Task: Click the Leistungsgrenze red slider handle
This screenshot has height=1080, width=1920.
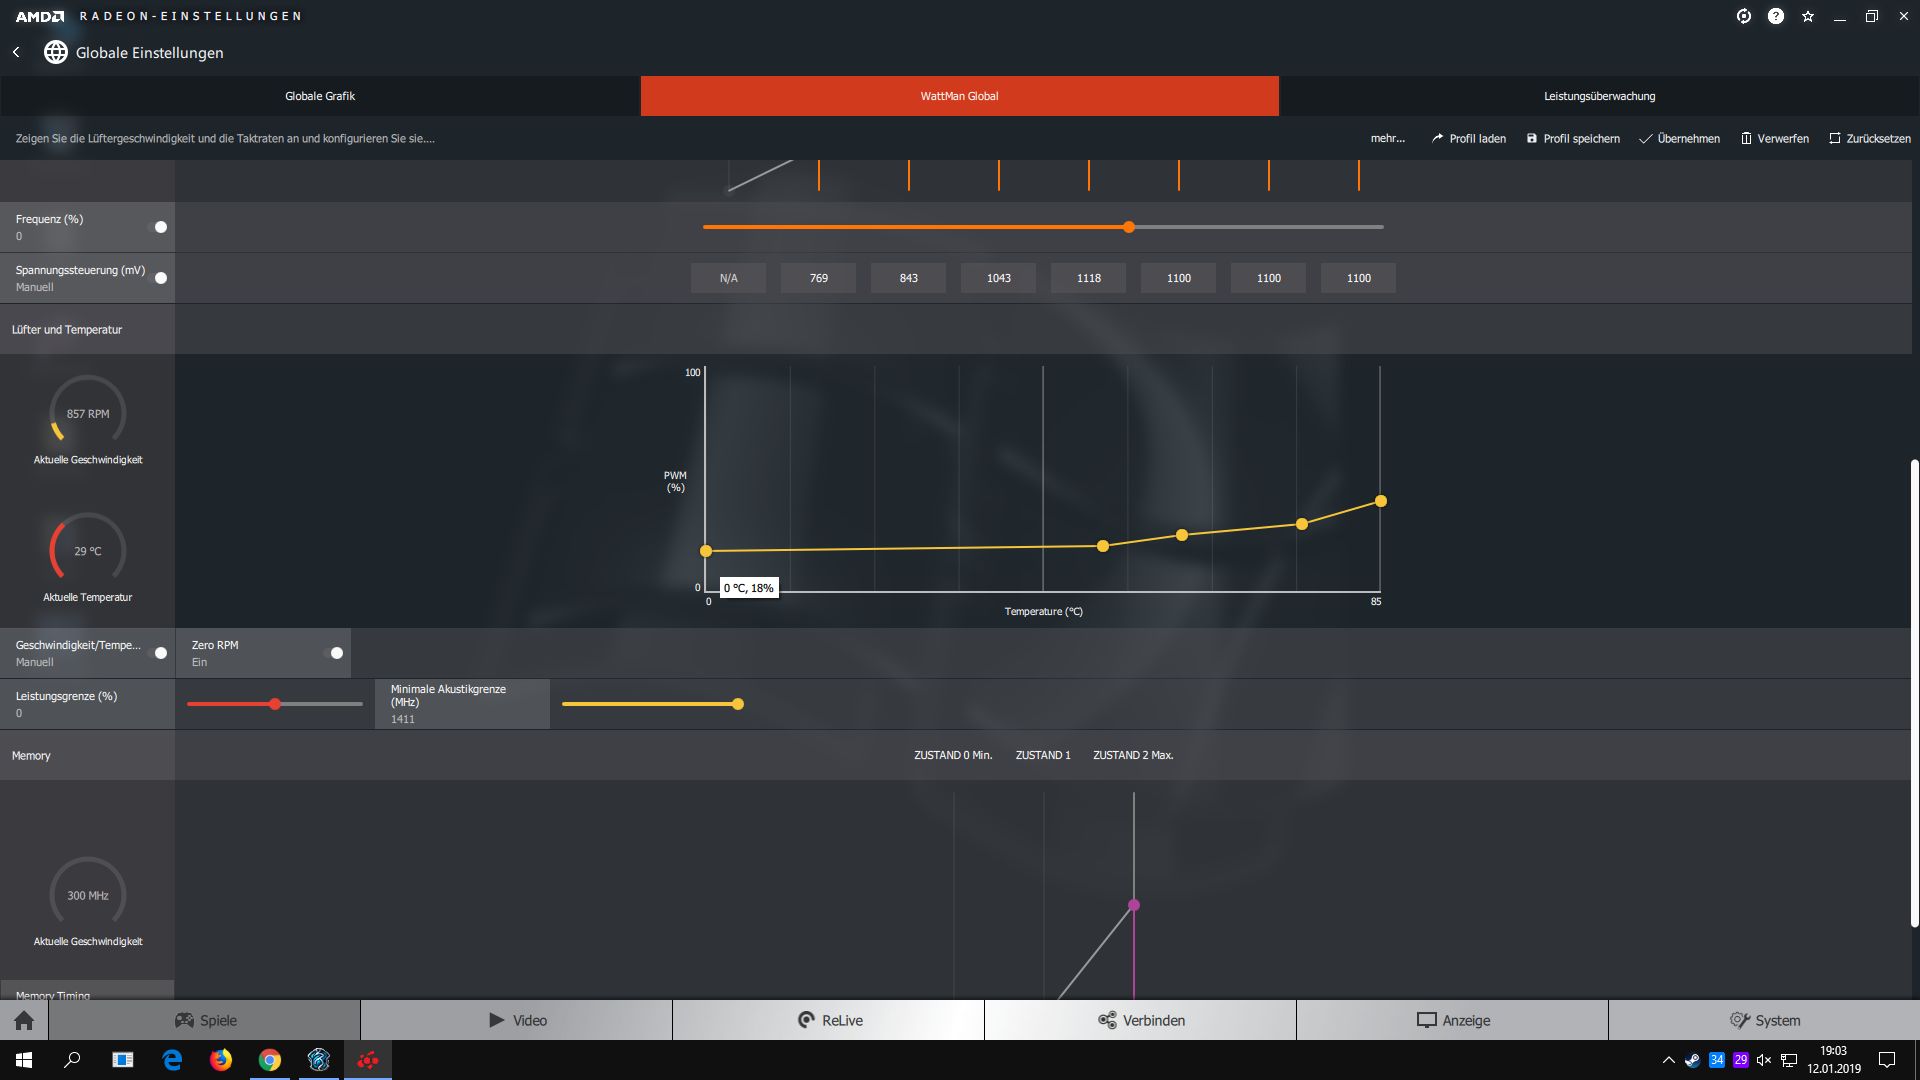Action: pyautogui.click(x=275, y=704)
